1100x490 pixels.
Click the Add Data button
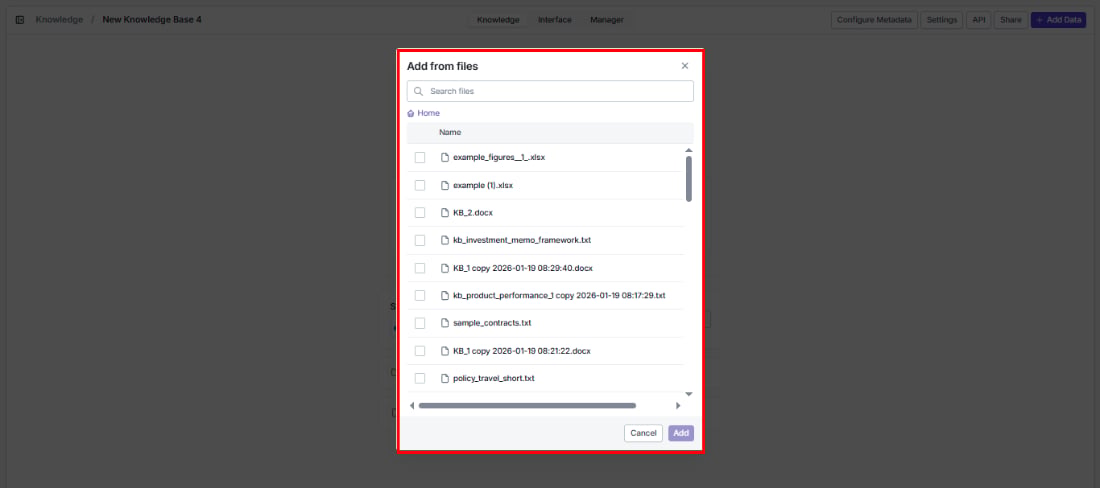coord(1058,20)
